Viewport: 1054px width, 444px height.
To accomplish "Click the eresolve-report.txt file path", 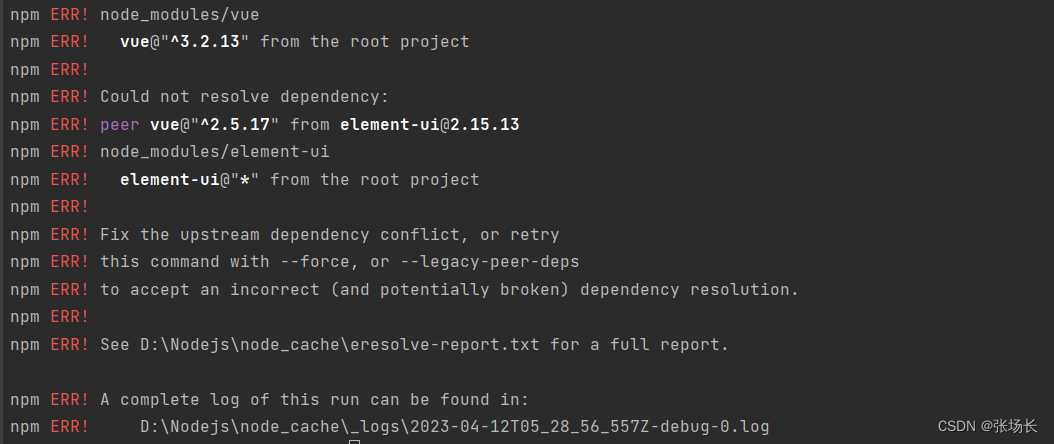I will 339,345.
